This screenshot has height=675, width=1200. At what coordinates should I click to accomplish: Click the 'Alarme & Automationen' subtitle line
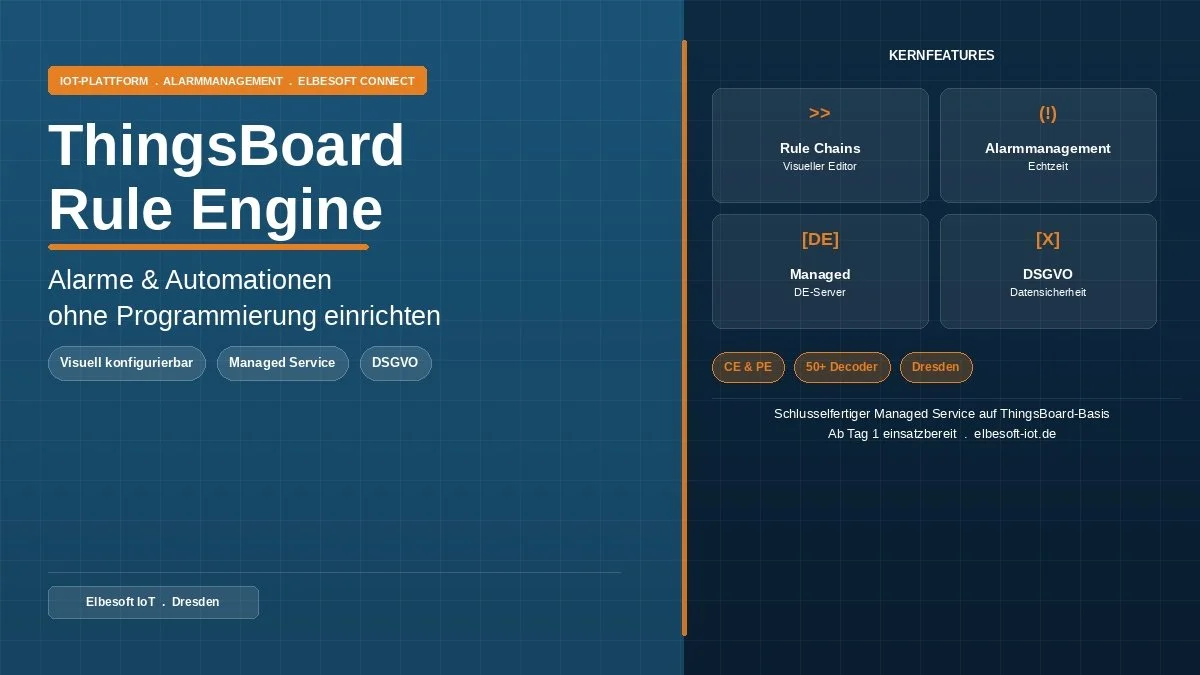pos(190,280)
